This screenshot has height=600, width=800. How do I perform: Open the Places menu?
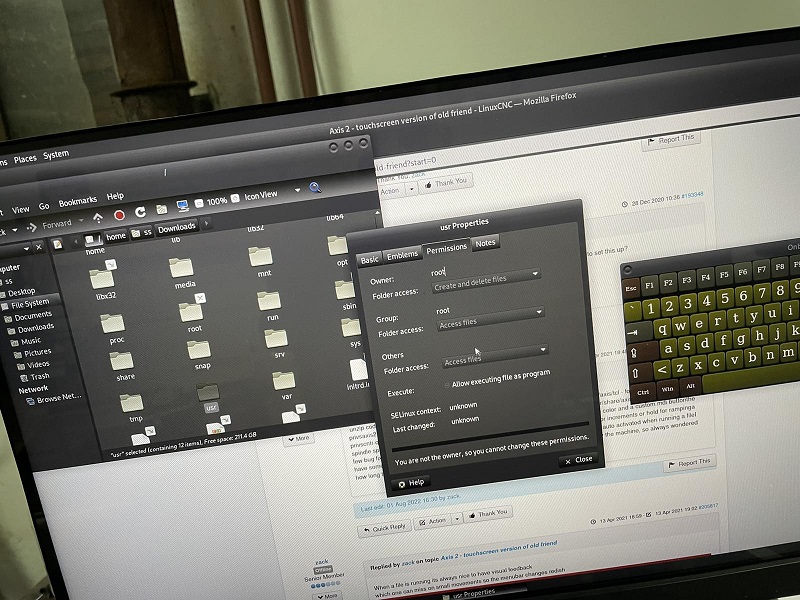coord(25,159)
